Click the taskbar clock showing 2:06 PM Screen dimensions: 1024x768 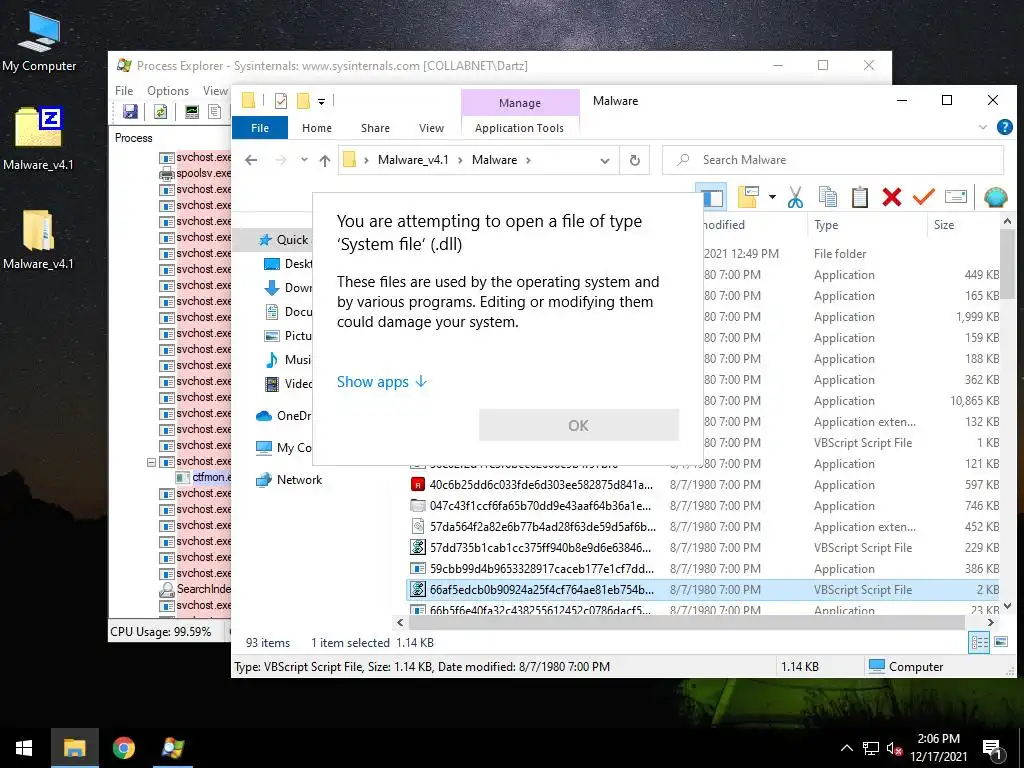pyautogui.click(x=938, y=748)
